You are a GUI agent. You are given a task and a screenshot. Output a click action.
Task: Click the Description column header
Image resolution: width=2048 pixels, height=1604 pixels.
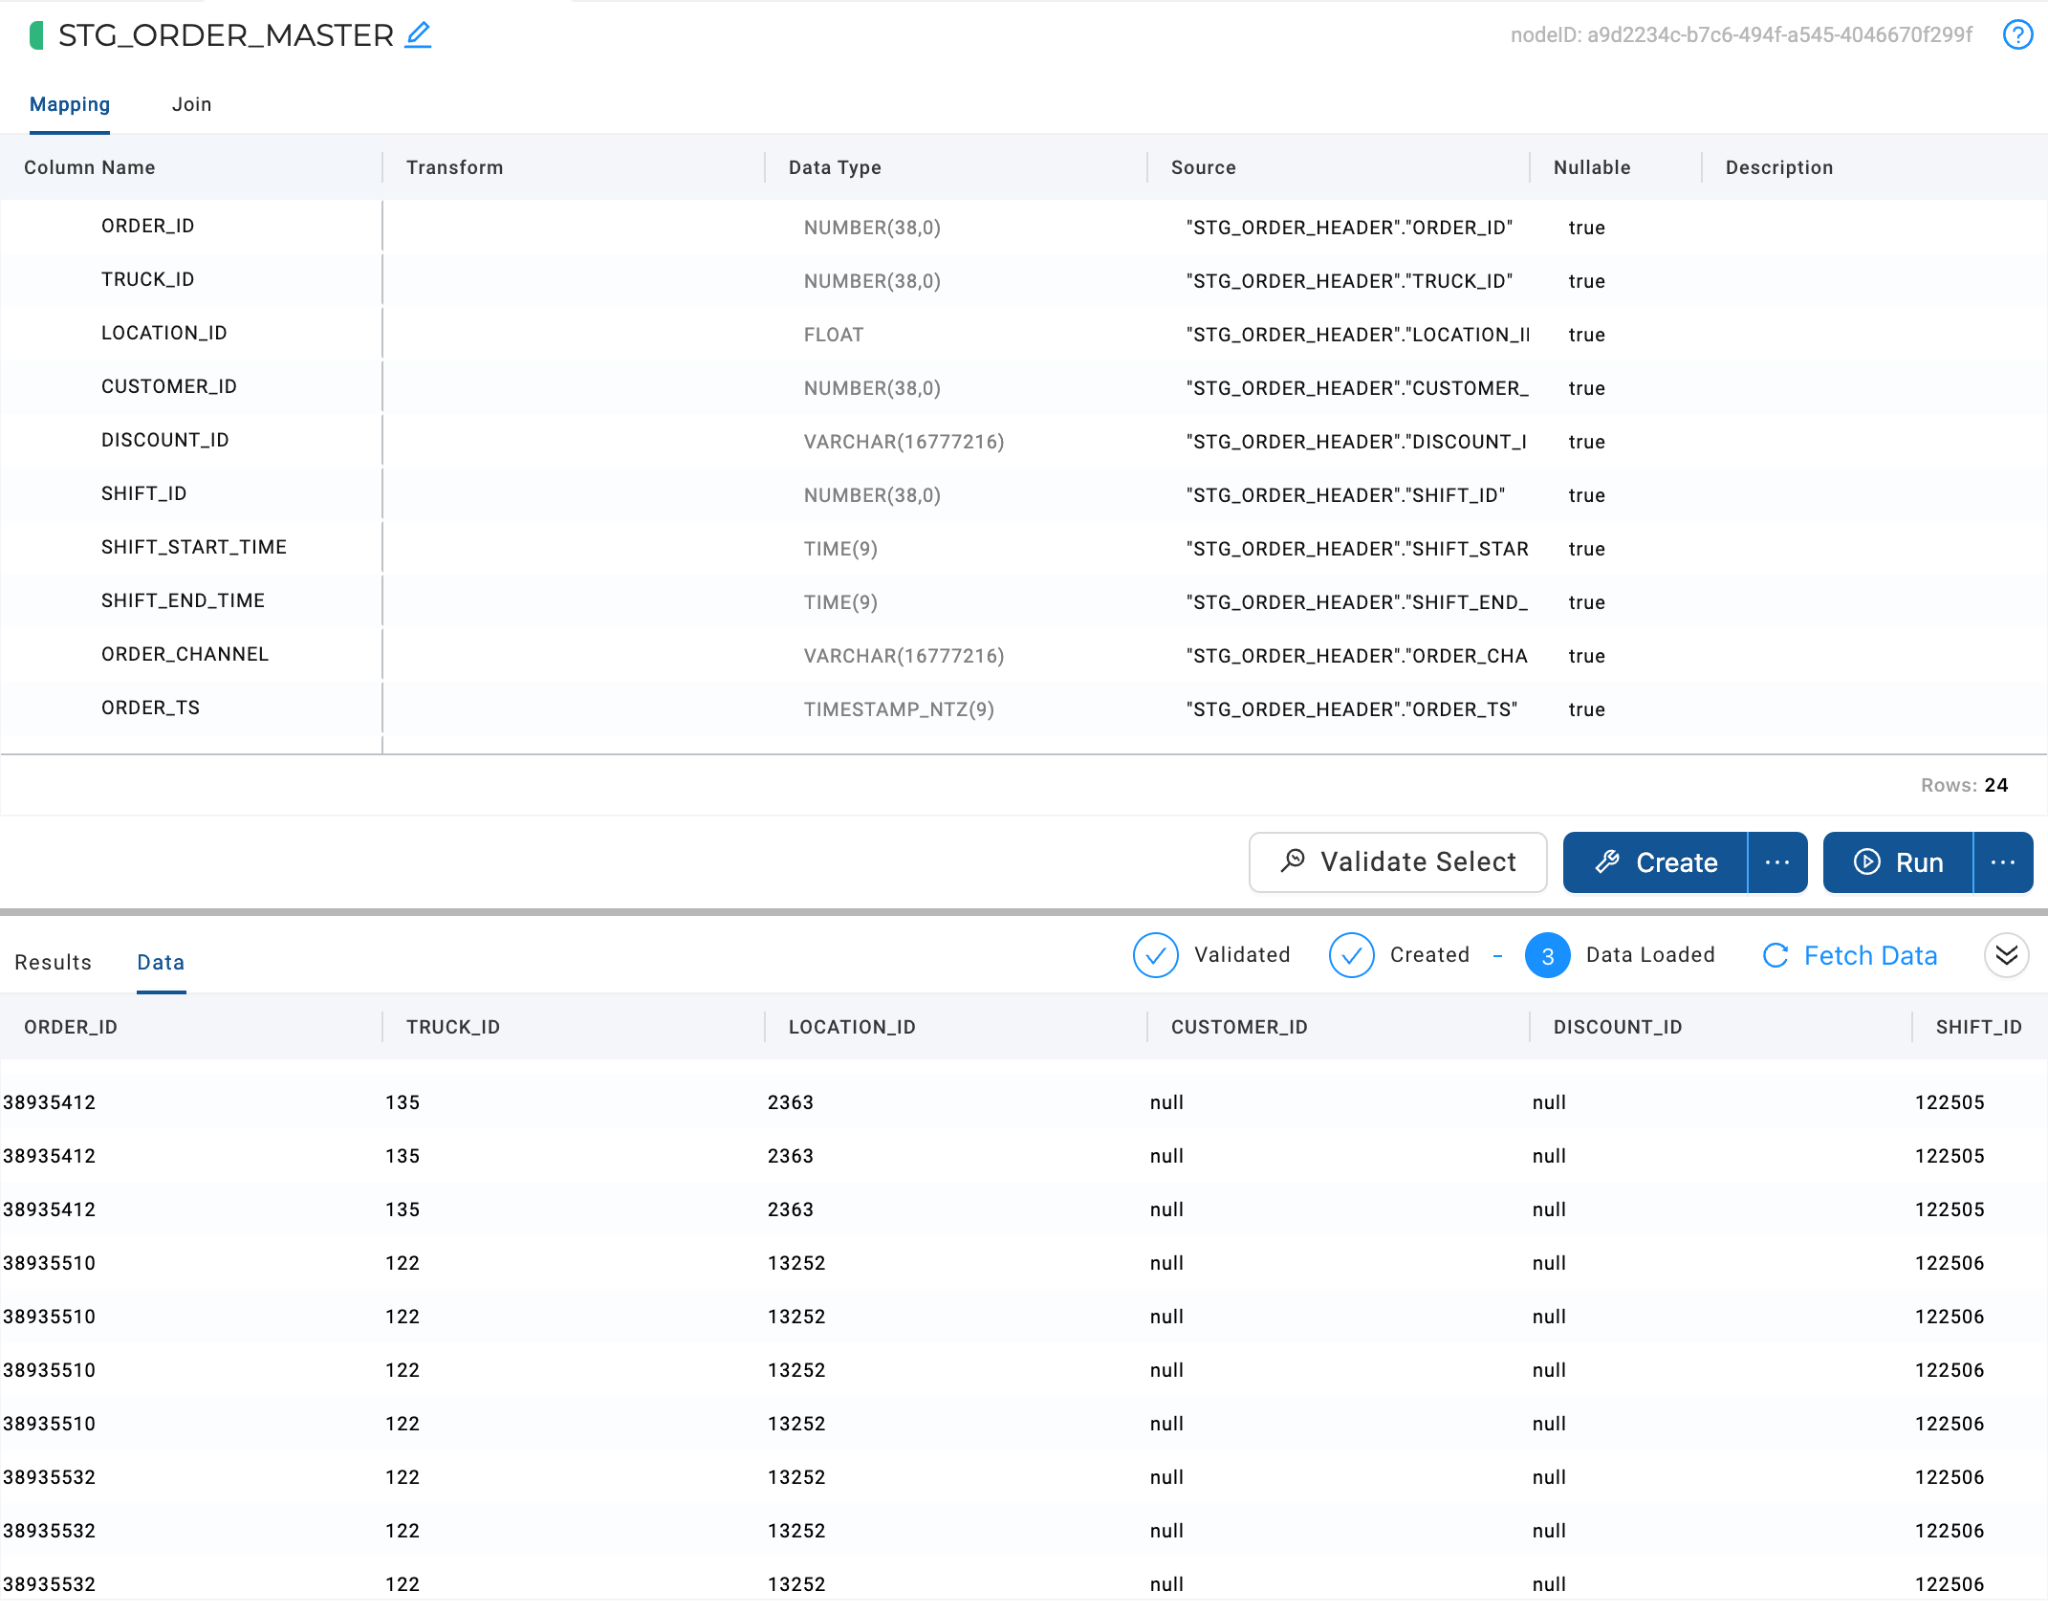pos(1779,167)
